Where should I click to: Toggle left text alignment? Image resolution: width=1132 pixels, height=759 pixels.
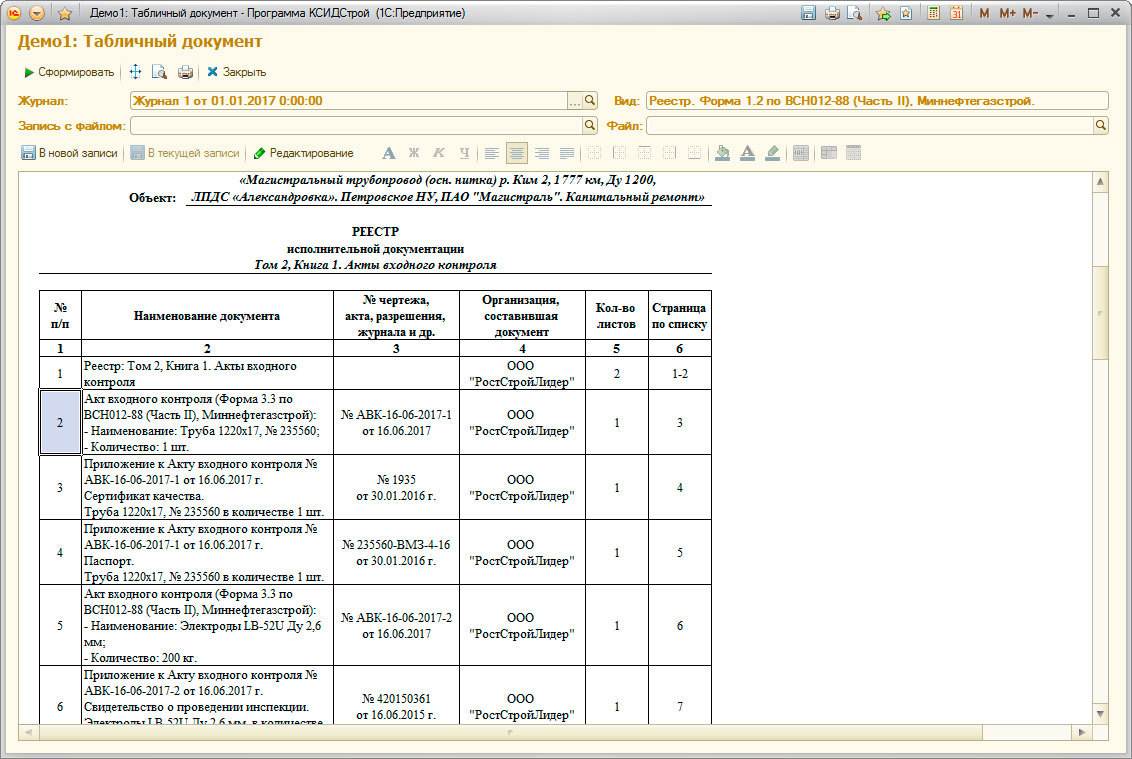click(491, 153)
